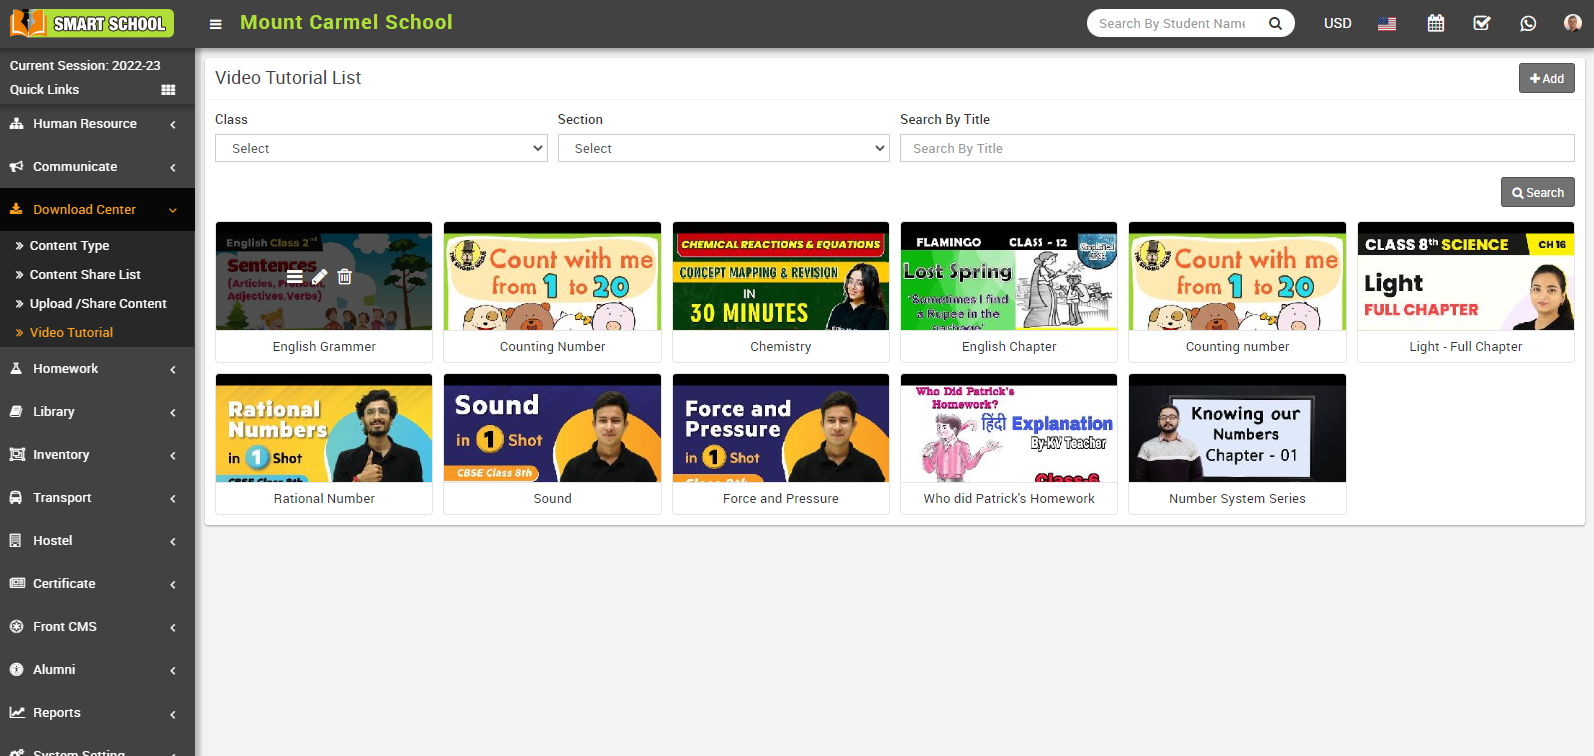Viewport: 1594px width, 756px height.
Task: Select Upload /Share Content menu item
Action: coord(98,304)
